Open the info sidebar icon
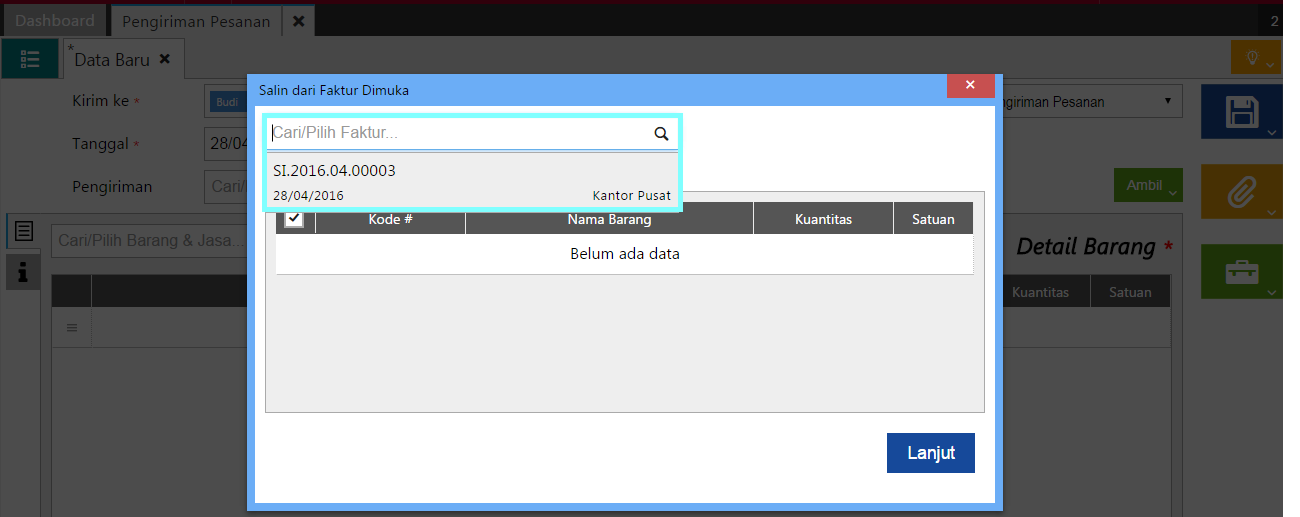1300x517 pixels. [24, 271]
